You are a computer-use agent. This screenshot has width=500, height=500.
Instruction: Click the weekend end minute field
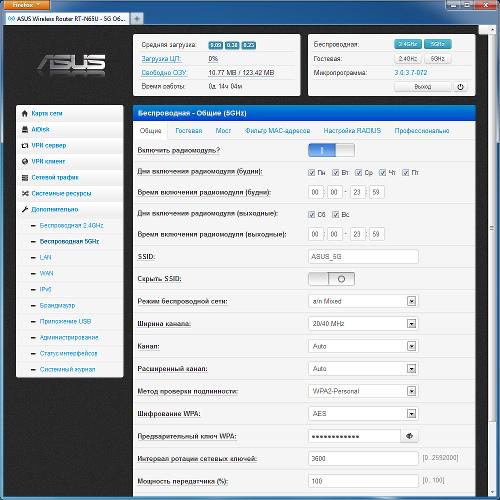point(376,234)
